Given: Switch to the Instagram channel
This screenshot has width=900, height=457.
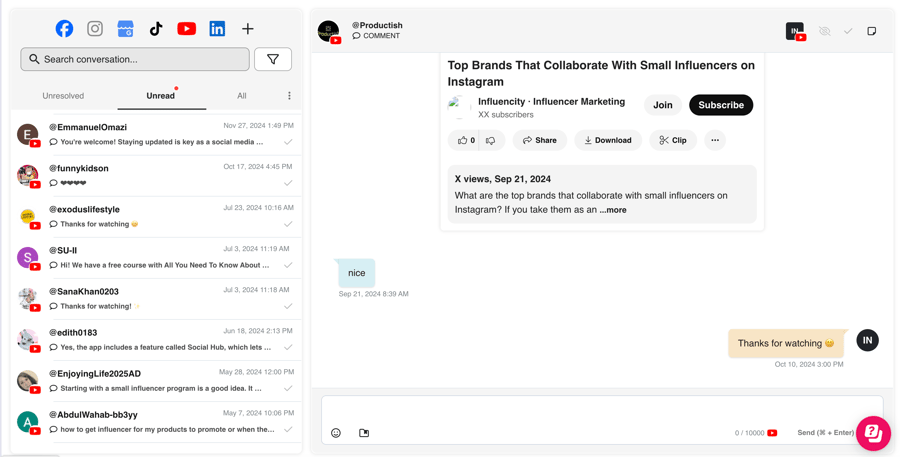Looking at the screenshot, I should (95, 29).
